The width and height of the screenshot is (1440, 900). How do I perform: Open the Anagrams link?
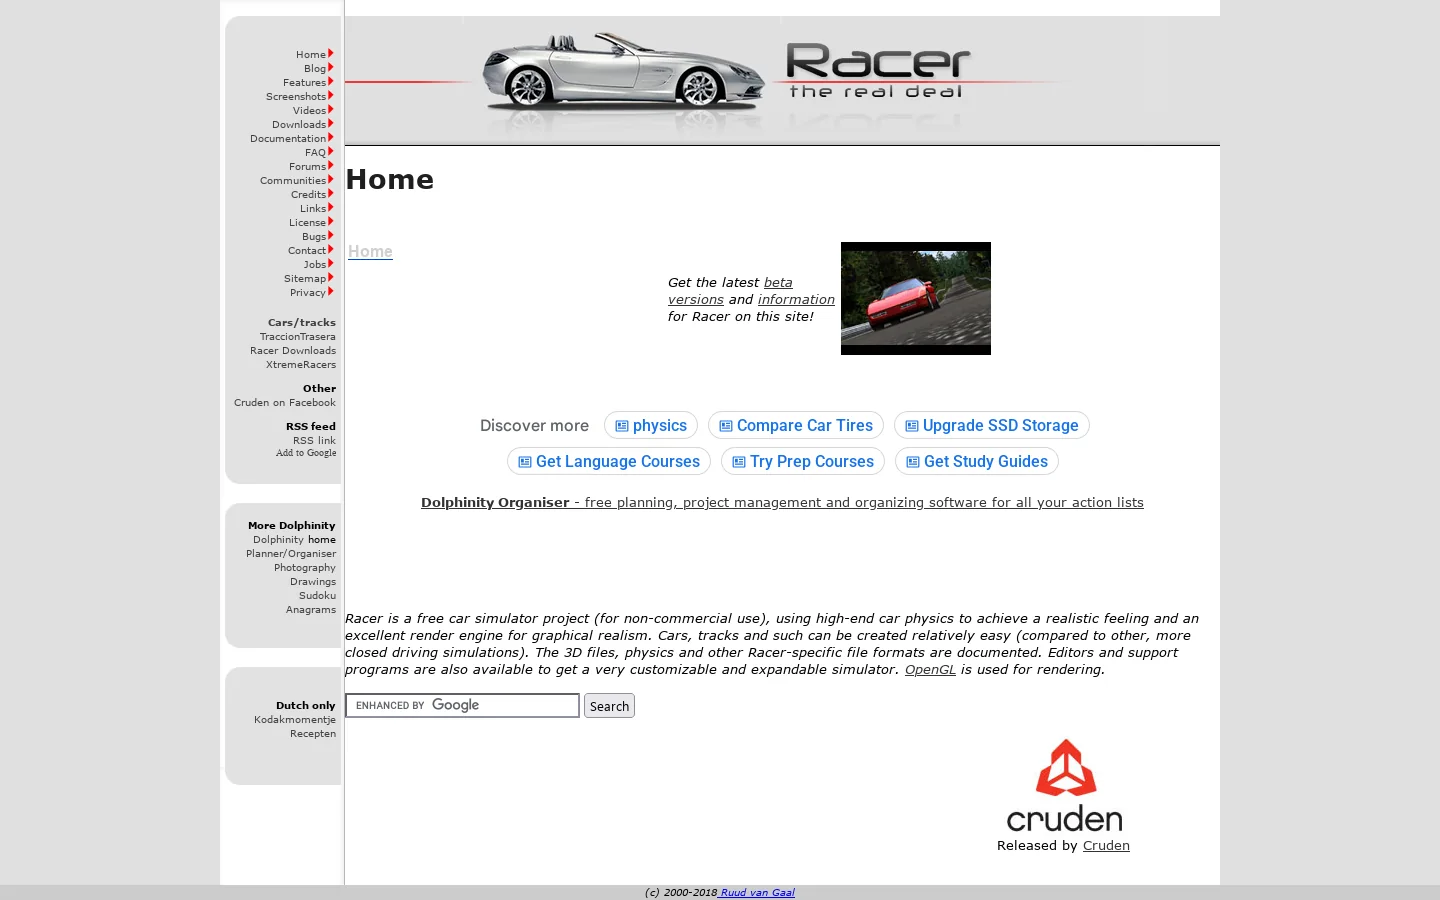point(311,610)
